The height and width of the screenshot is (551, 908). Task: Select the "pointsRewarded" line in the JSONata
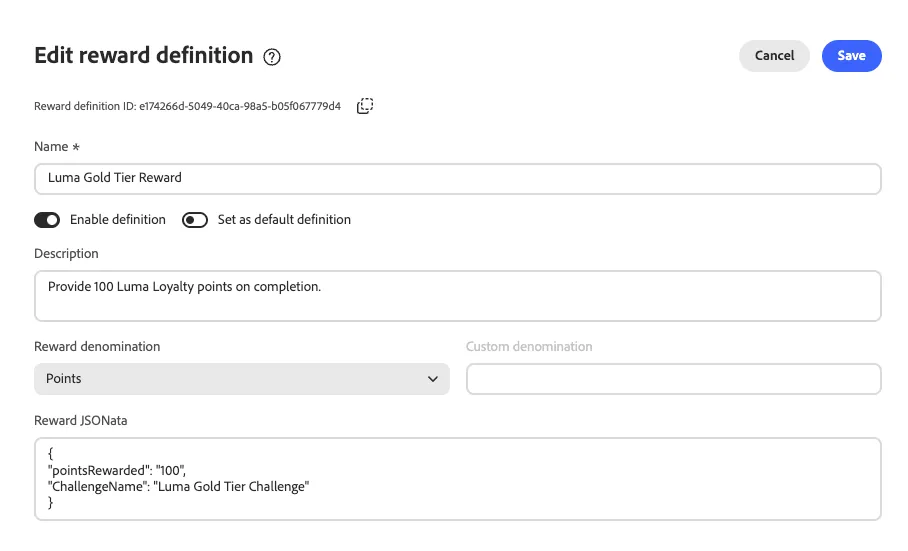[117, 470]
